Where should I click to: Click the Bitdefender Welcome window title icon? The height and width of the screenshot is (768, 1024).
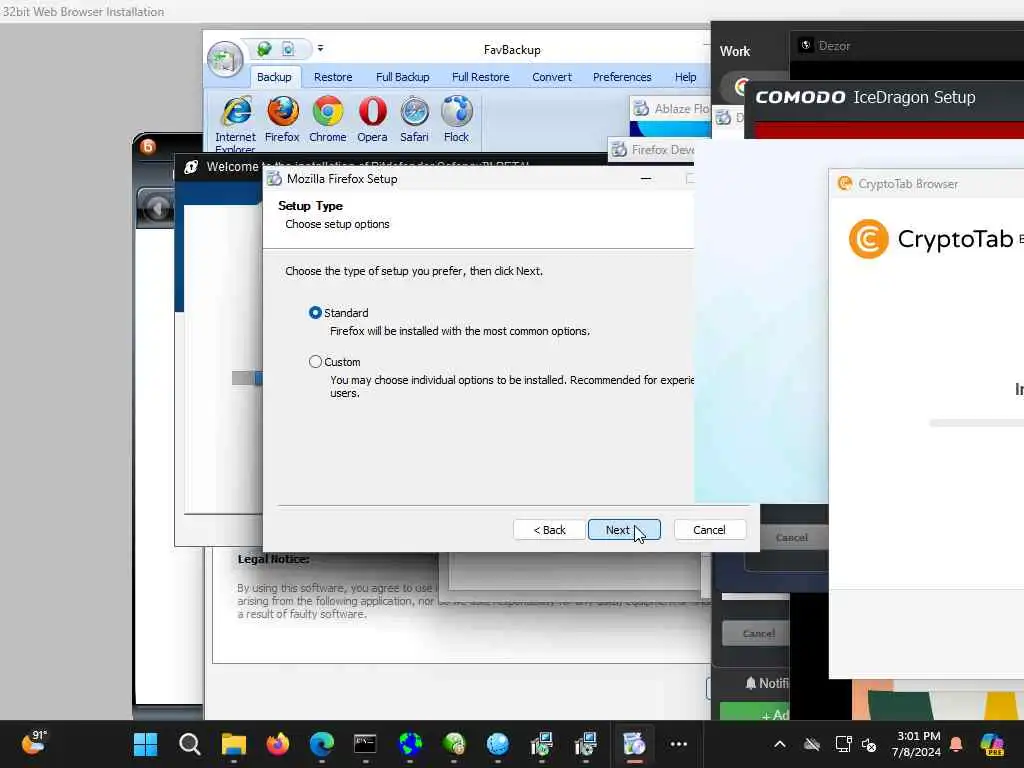click(191, 167)
